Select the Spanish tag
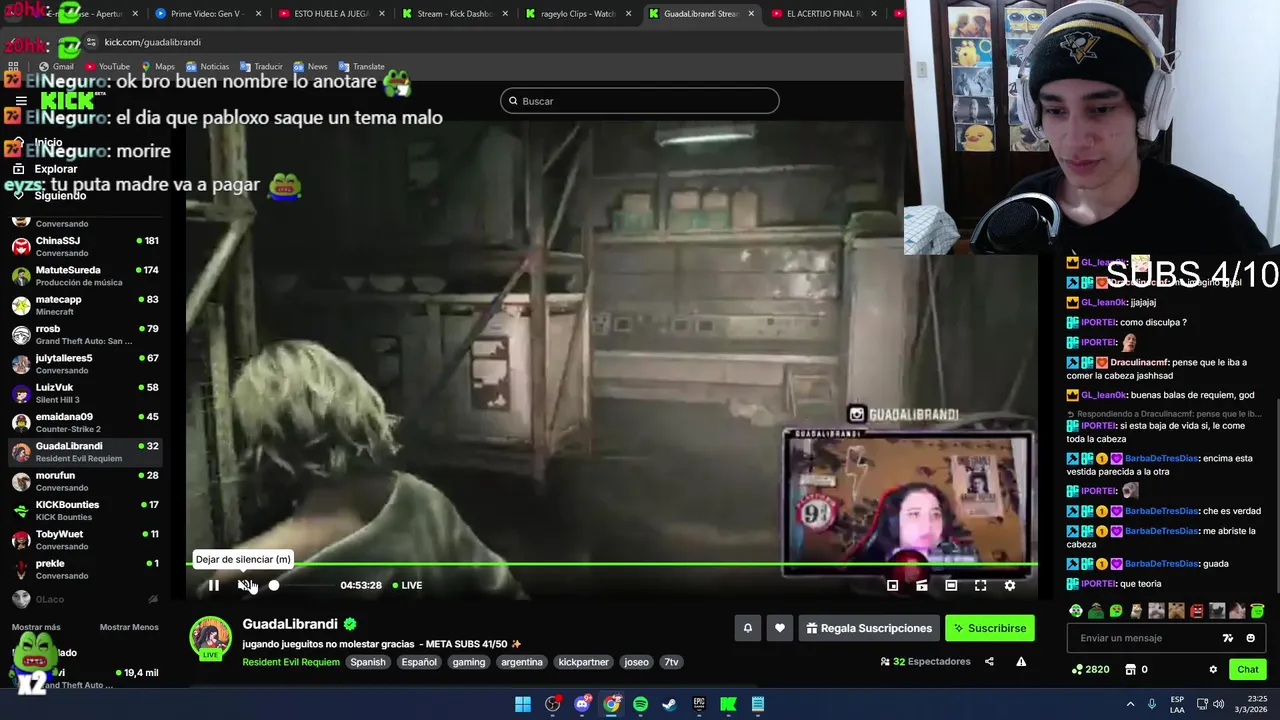The width and height of the screenshot is (1280, 720). pyautogui.click(x=367, y=662)
